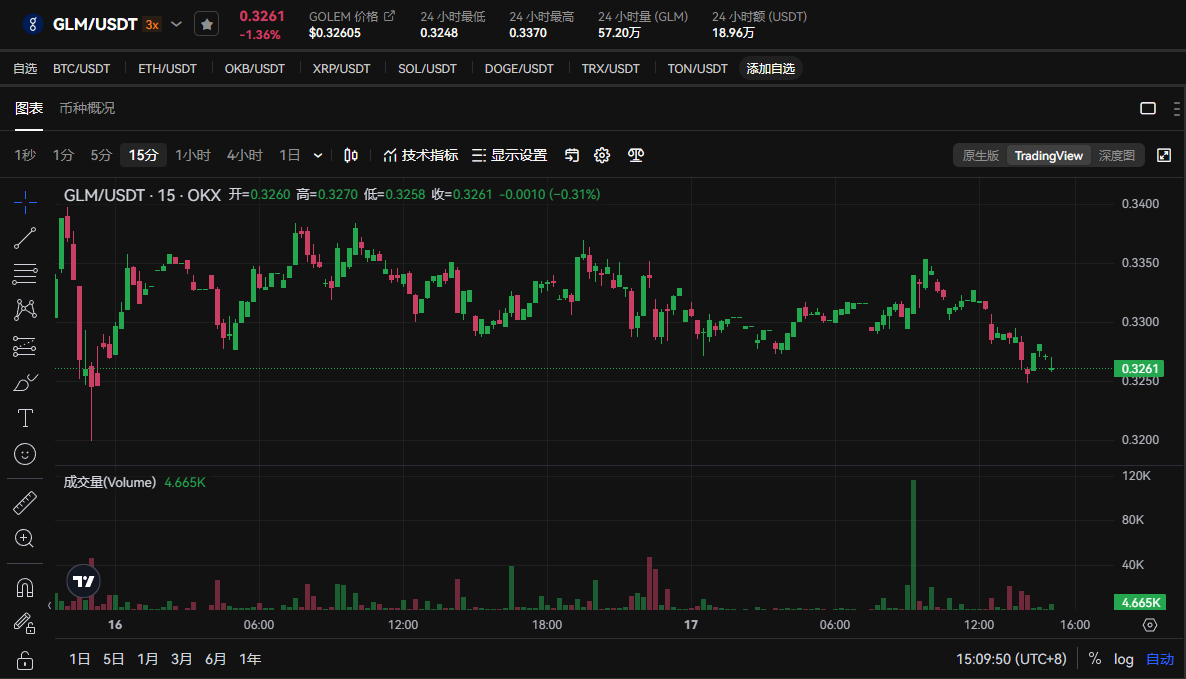
Task: Open the emoji sticker tool
Action: tap(25, 453)
